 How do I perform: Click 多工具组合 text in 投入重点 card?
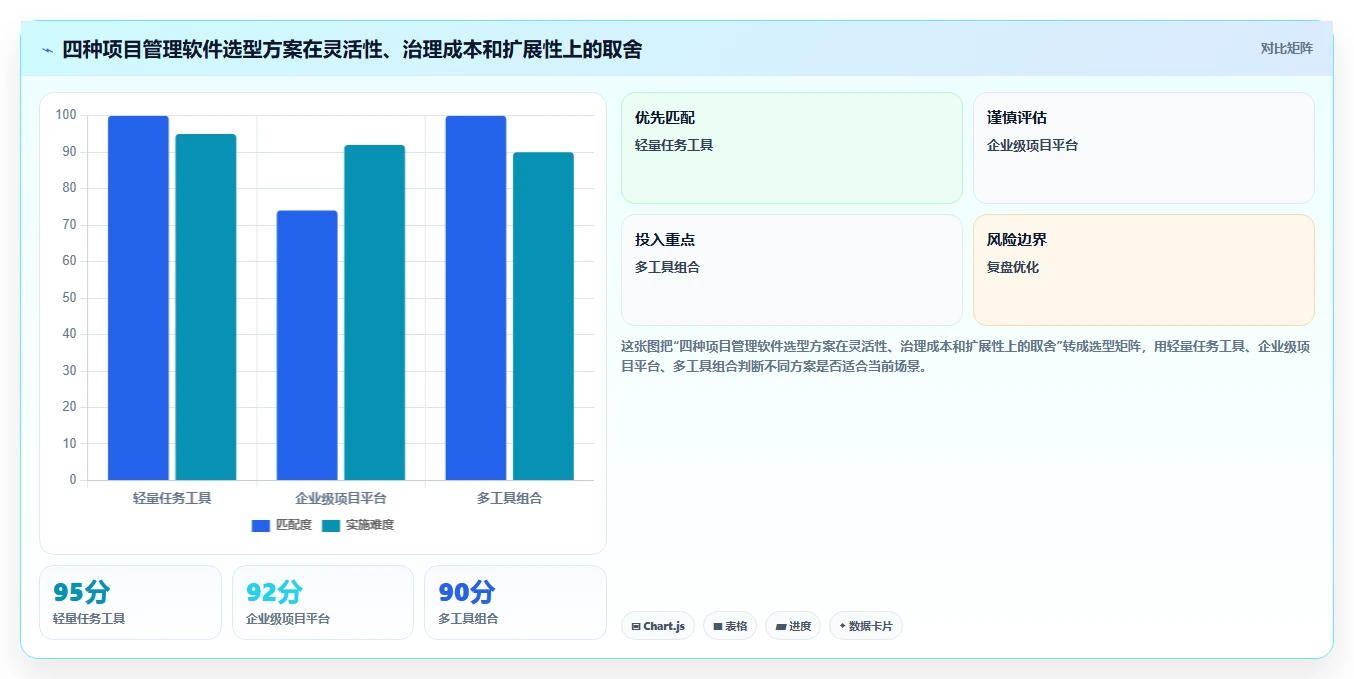point(668,267)
